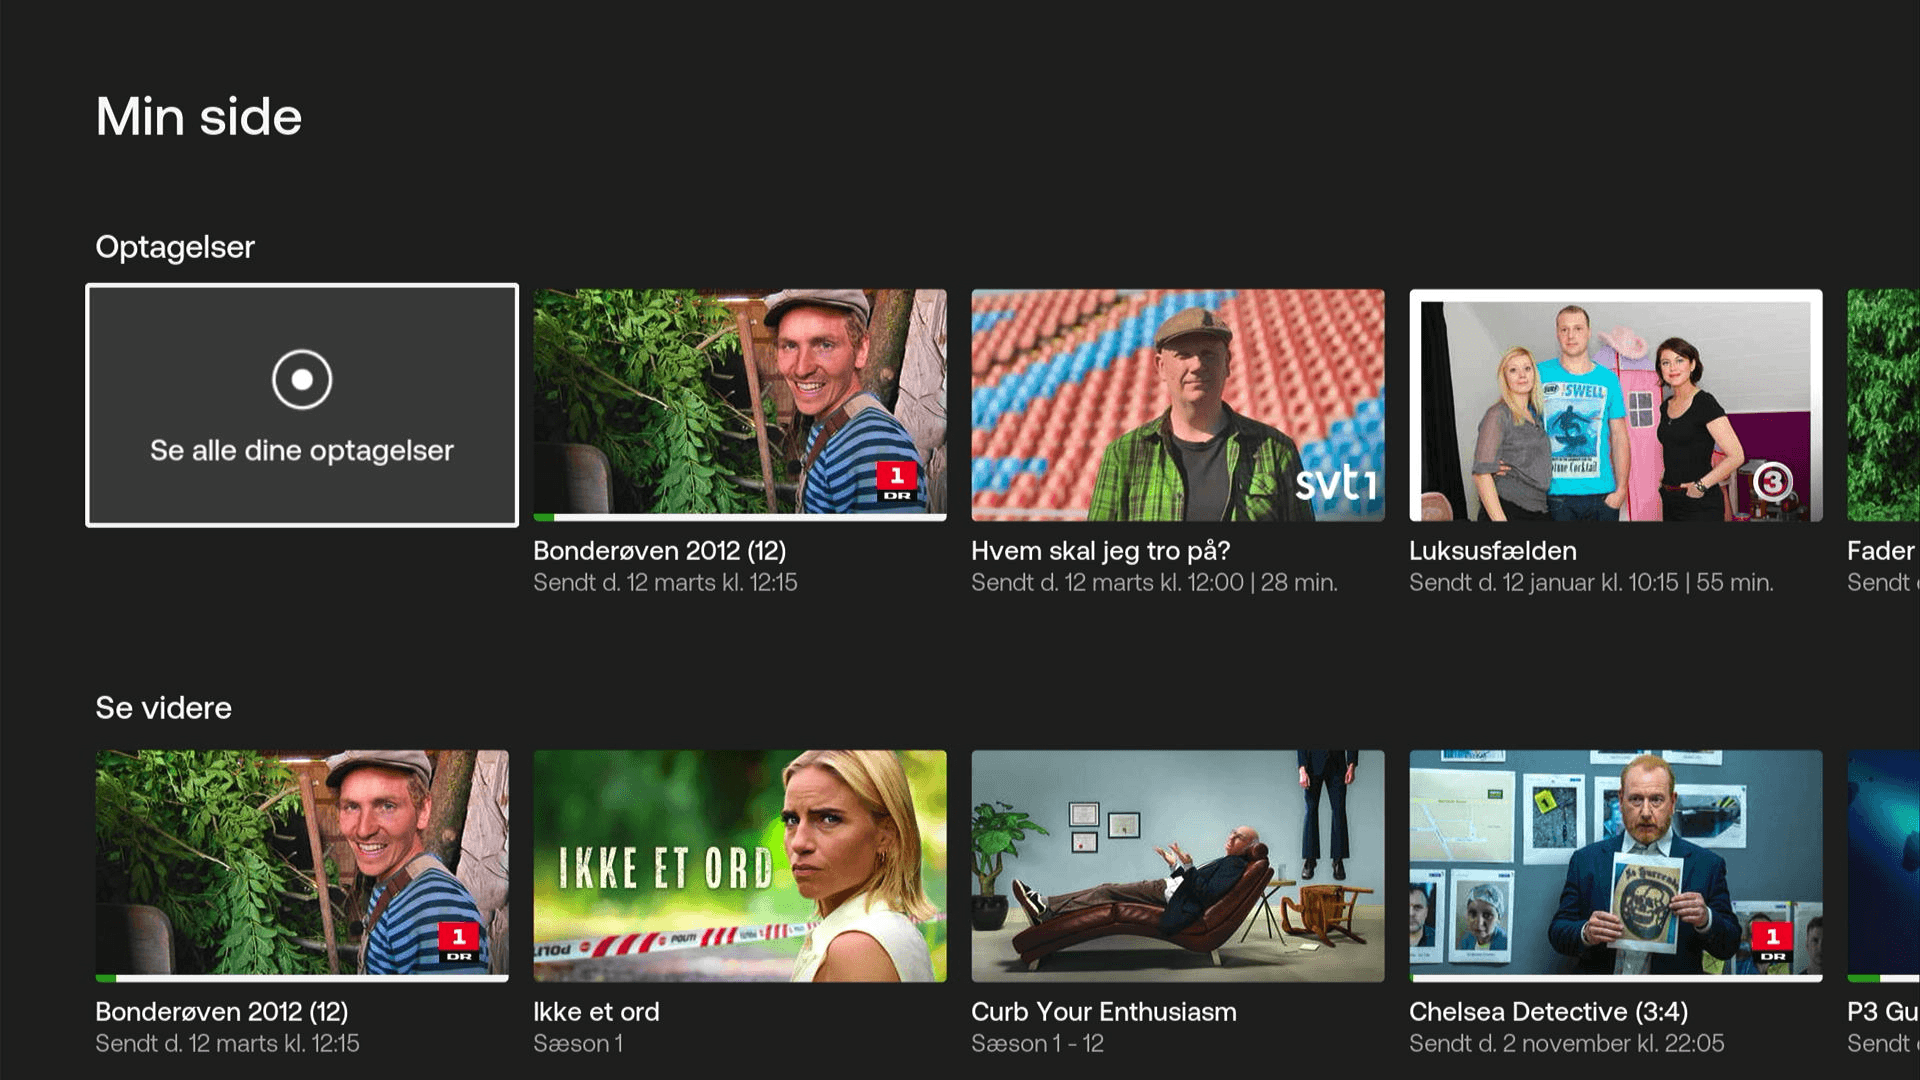This screenshot has width=1920, height=1080.
Task: Click the Luksusfælden title text
Action: pyautogui.click(x=1492, y=551)
